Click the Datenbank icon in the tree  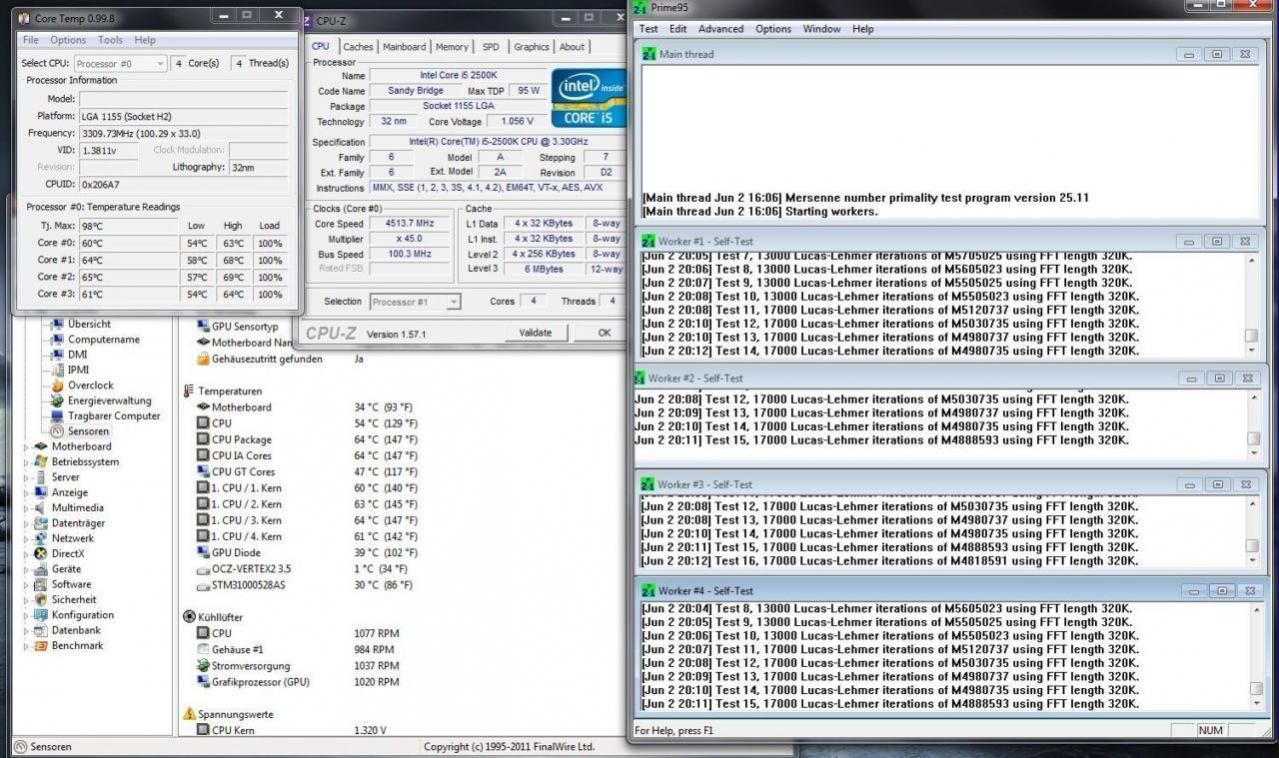point(41,631)
